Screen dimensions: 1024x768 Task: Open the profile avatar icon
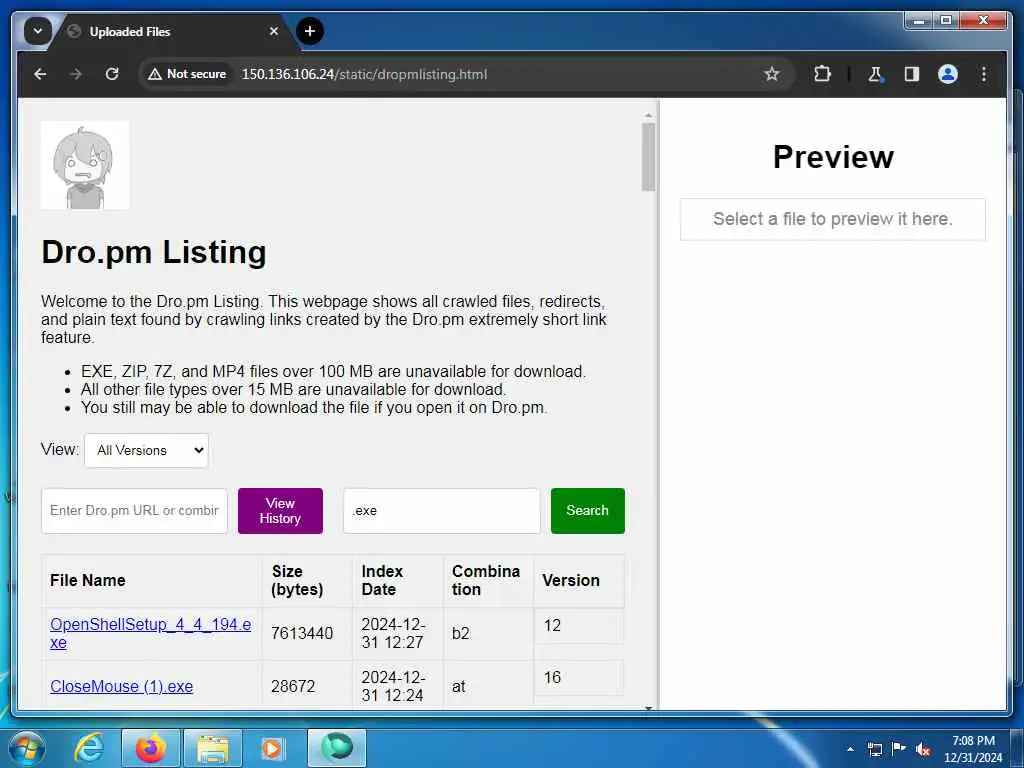[x=948, y=74]
